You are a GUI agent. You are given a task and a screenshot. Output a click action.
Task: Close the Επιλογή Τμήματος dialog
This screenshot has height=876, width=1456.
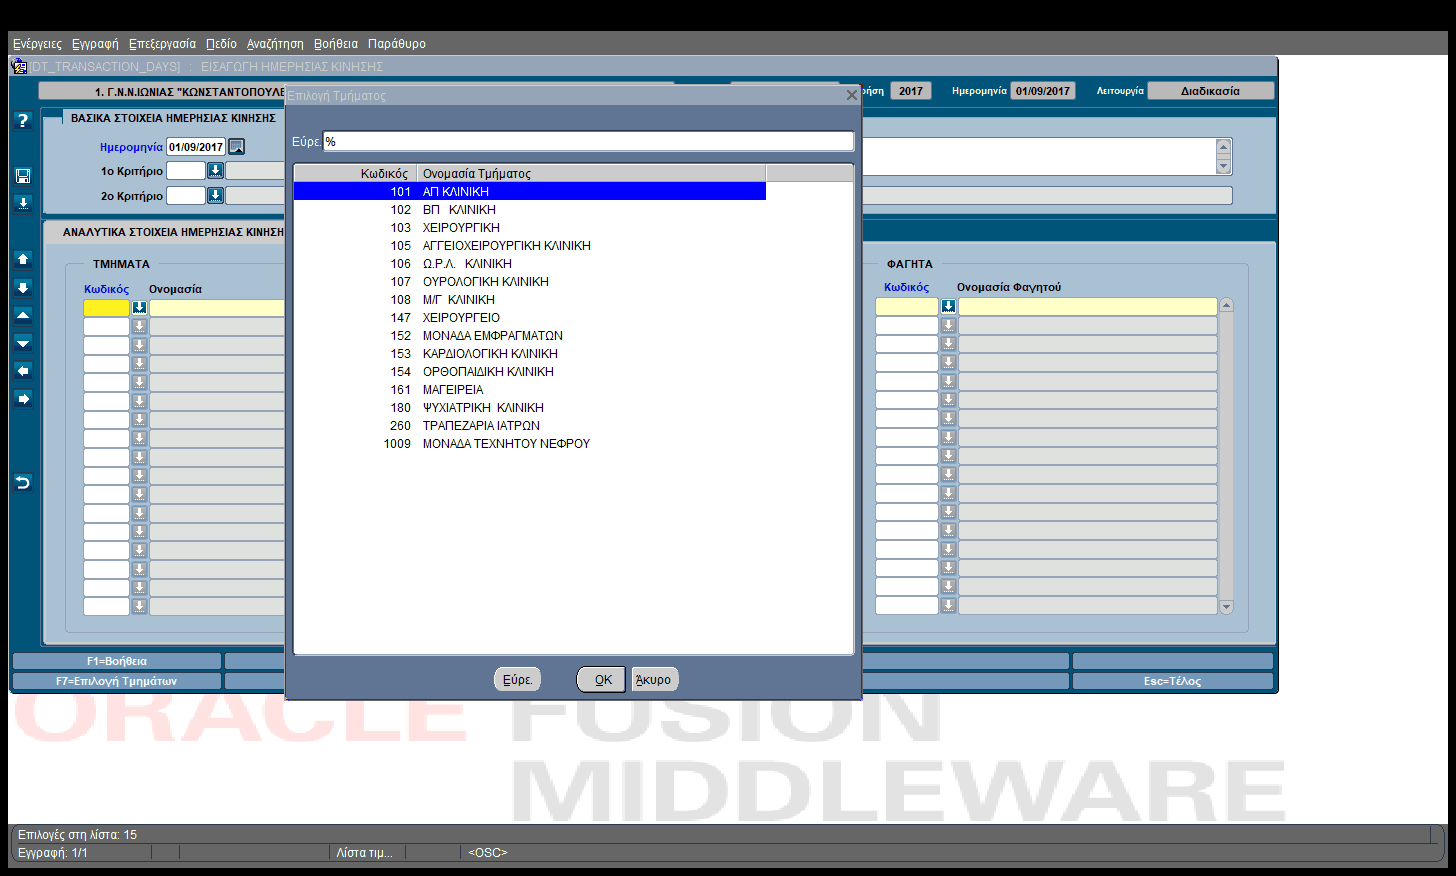point(852,95)
